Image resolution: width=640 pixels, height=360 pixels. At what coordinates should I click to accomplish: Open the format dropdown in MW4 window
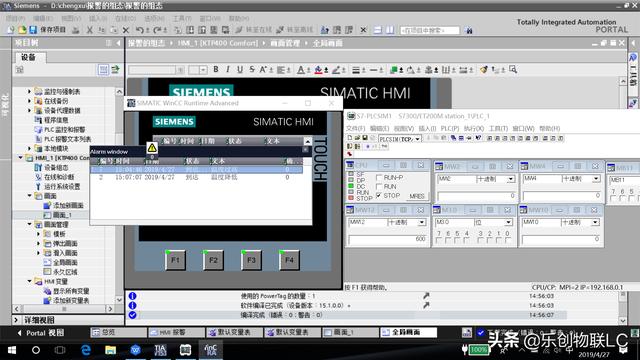[596, 179]
